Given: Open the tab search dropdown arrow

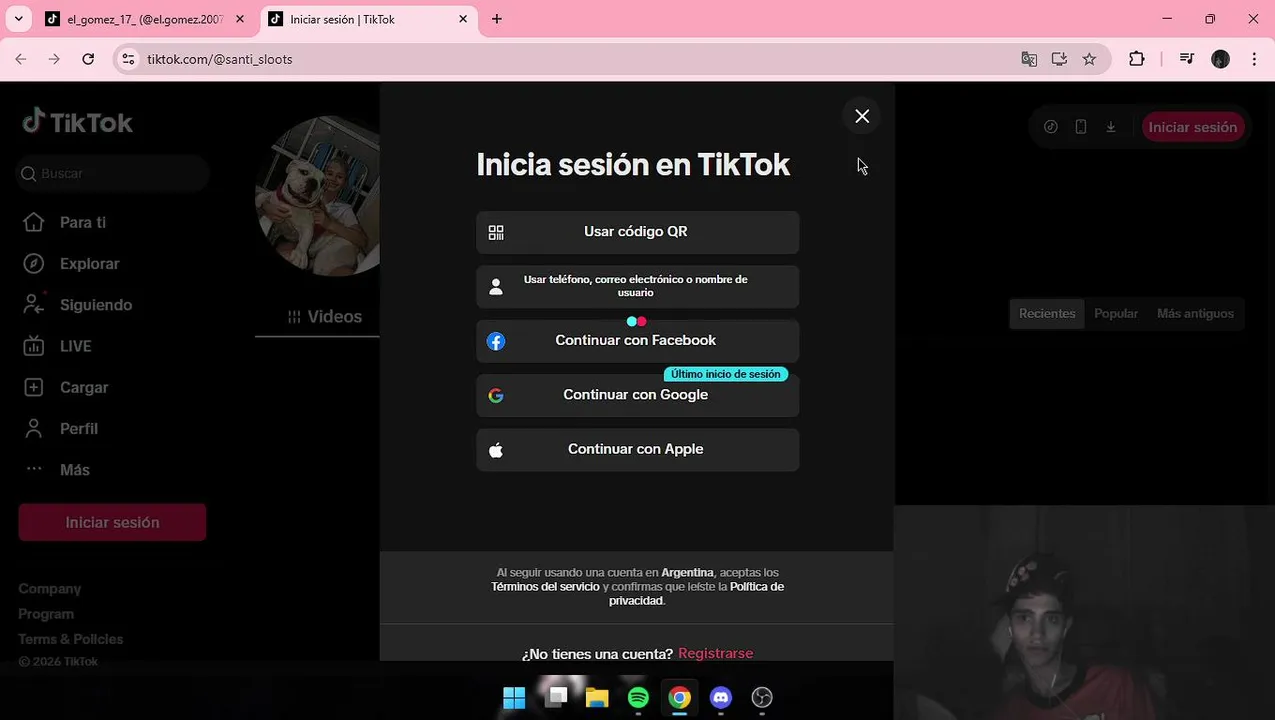Looking at the screenshot, I should click(18, 19).
